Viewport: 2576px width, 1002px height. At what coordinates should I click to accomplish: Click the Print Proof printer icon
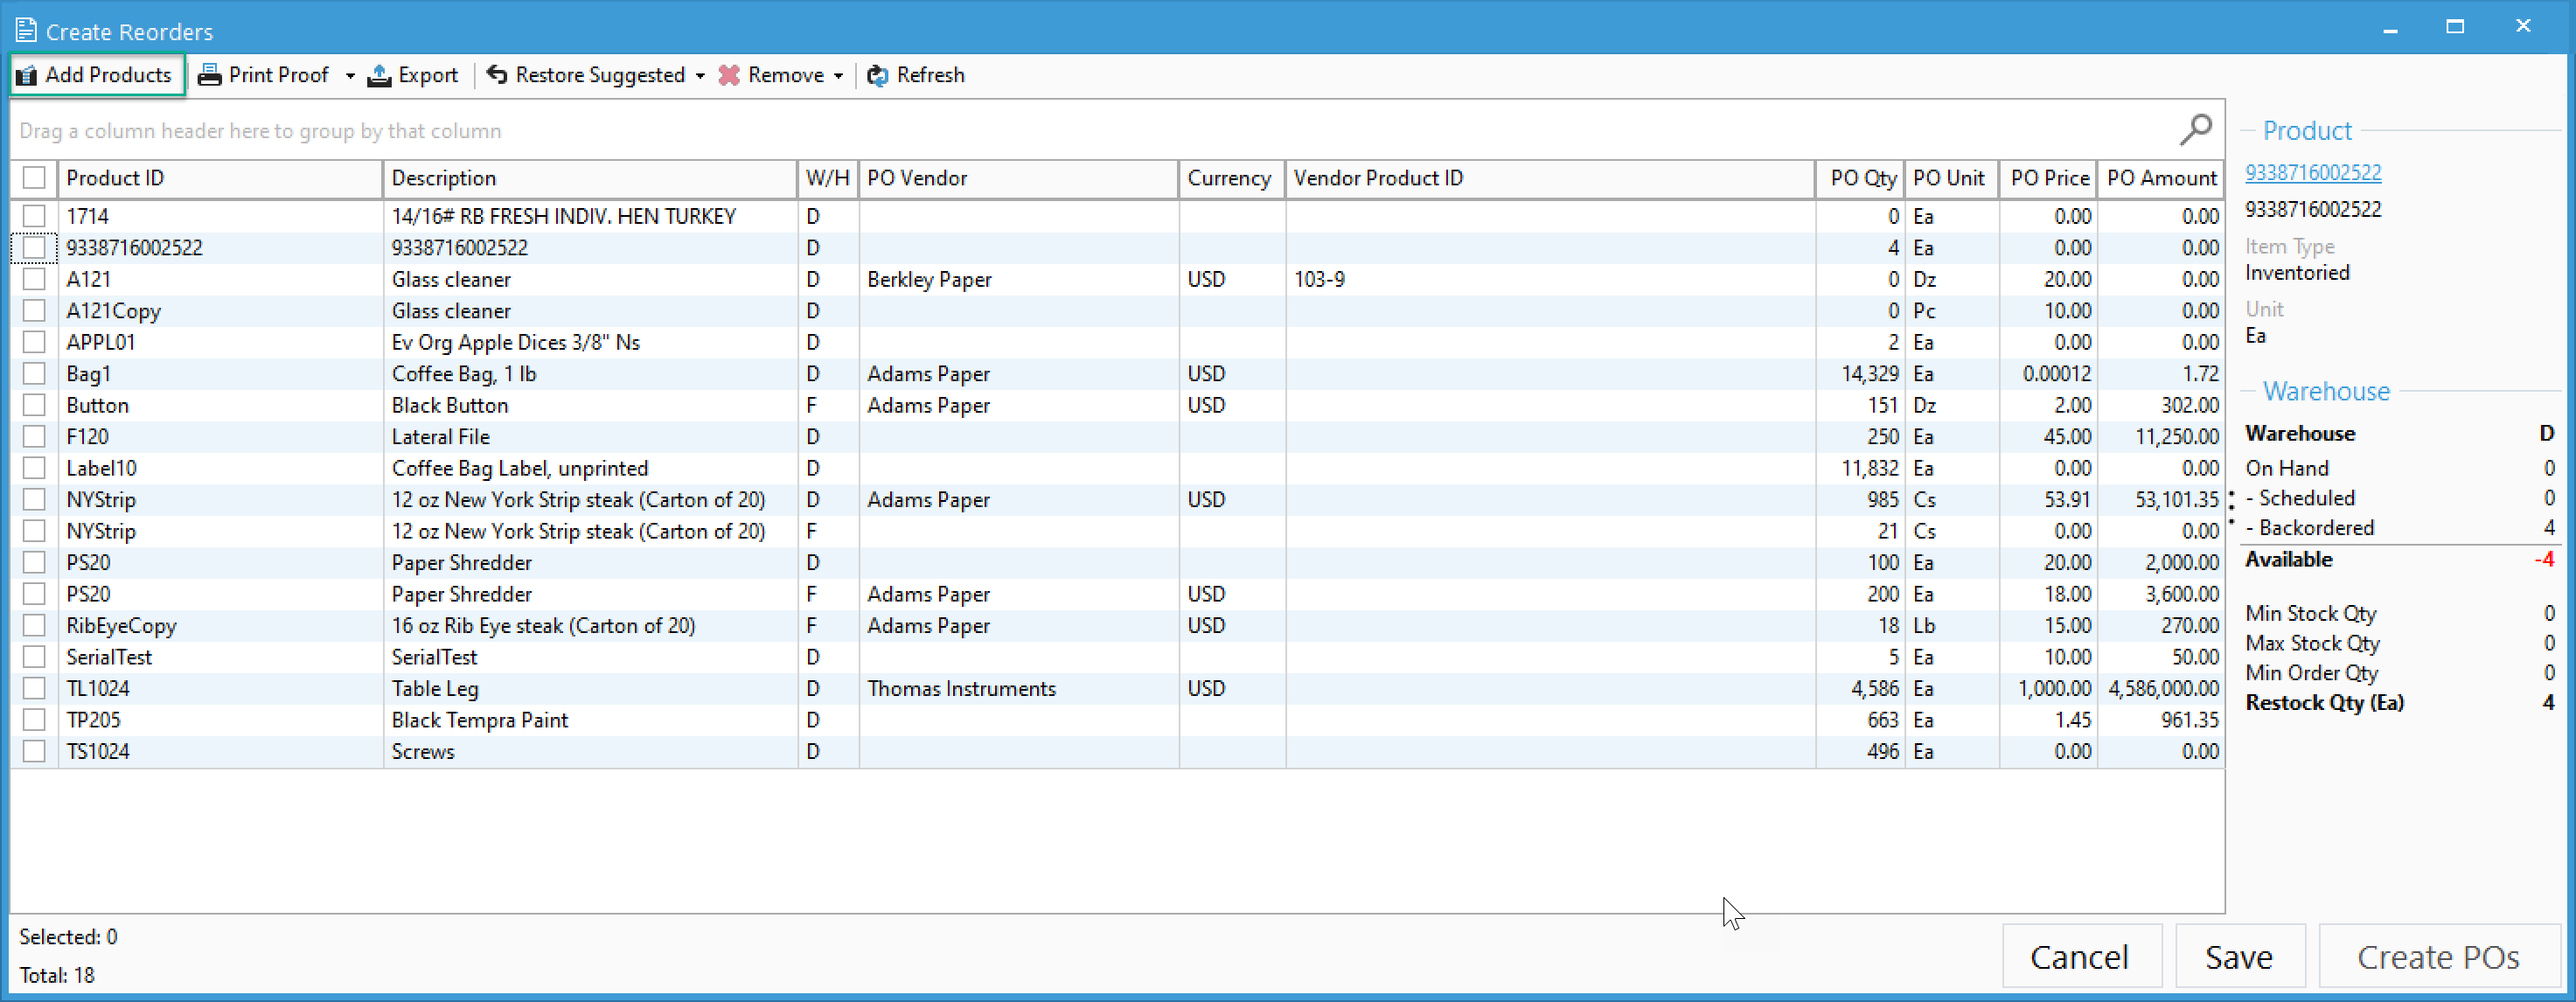[x=209, y=74]
